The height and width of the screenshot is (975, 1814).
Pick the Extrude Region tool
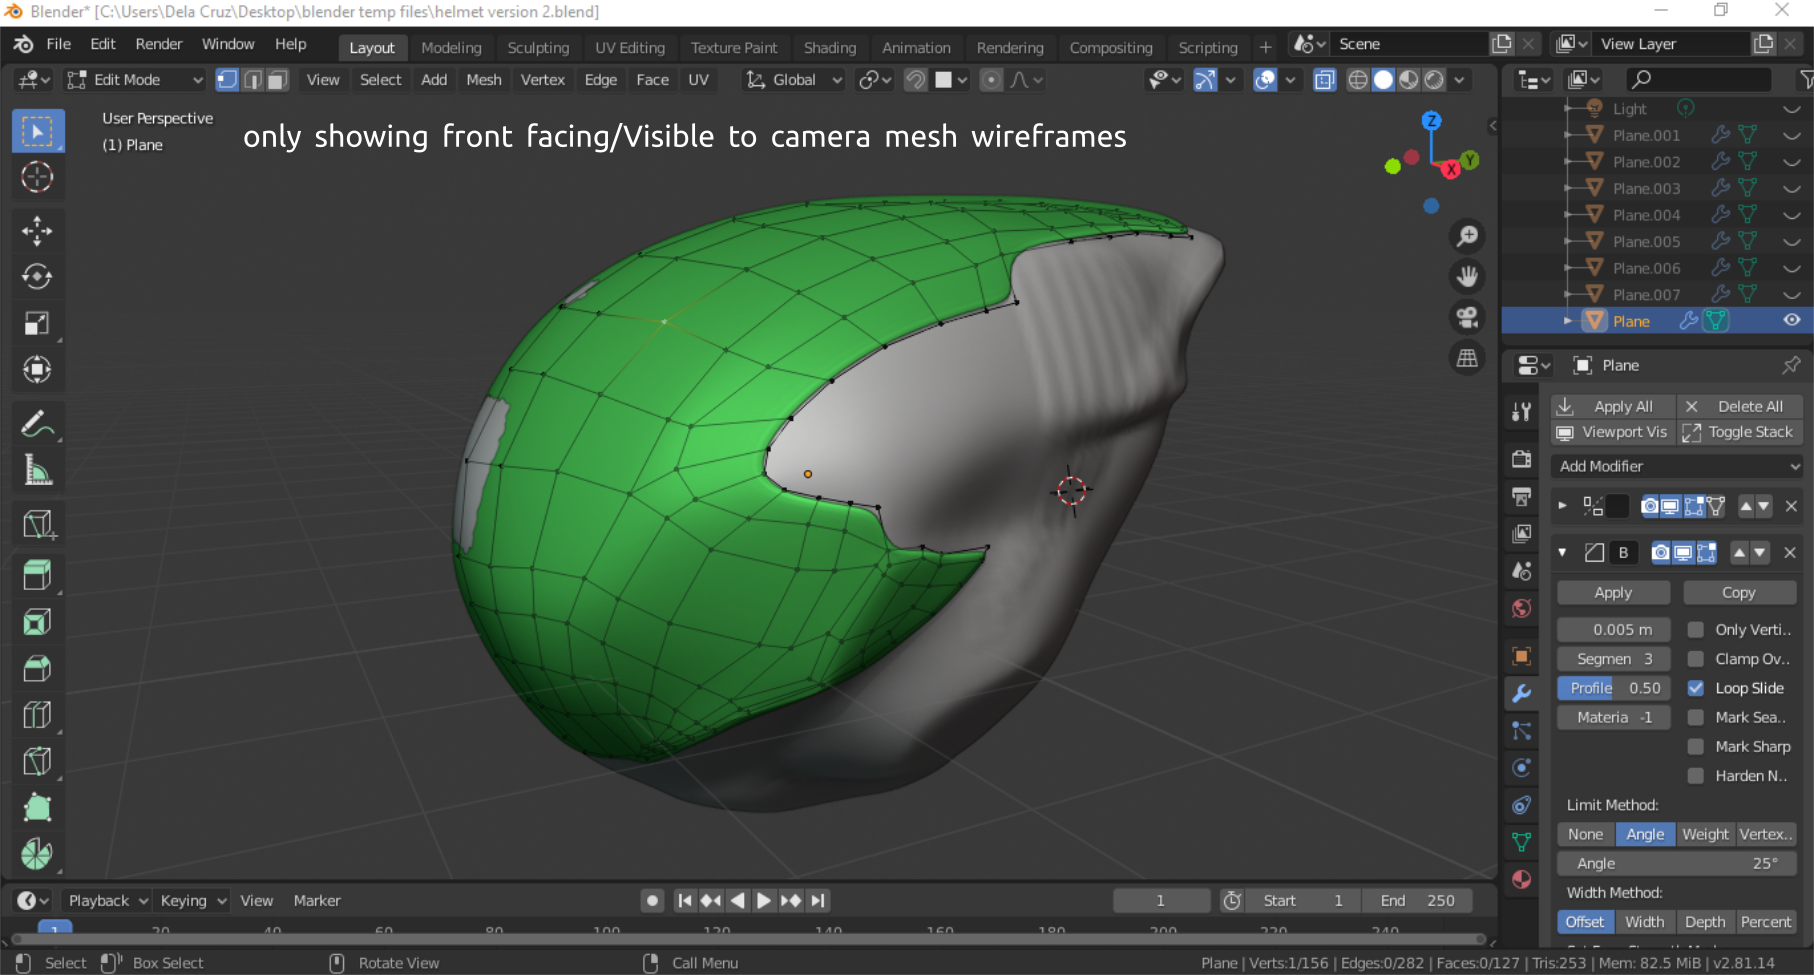click(37, 575)
